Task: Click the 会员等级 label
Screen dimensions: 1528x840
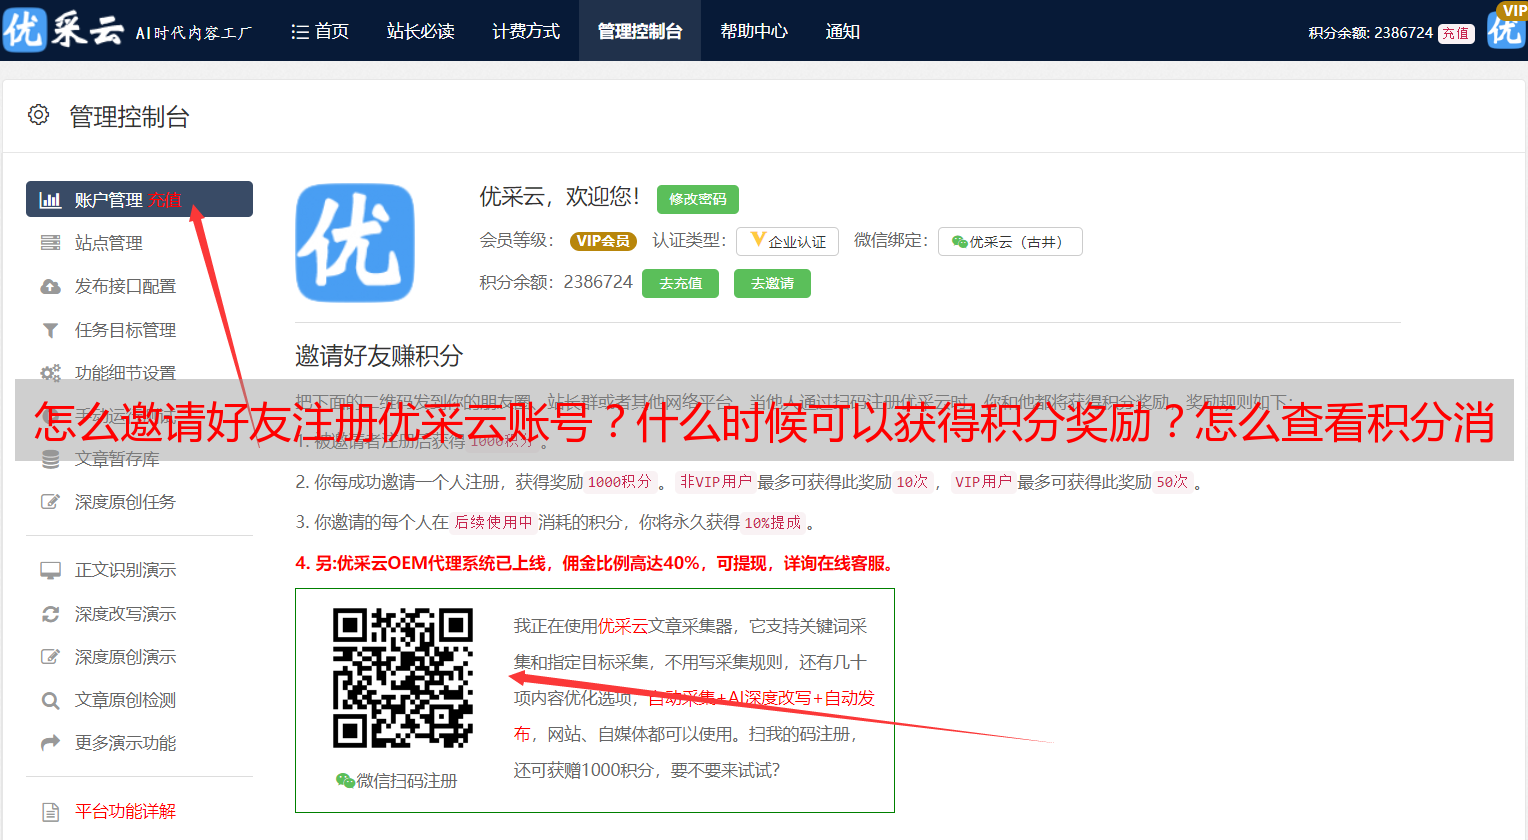Action: (516, 240)
